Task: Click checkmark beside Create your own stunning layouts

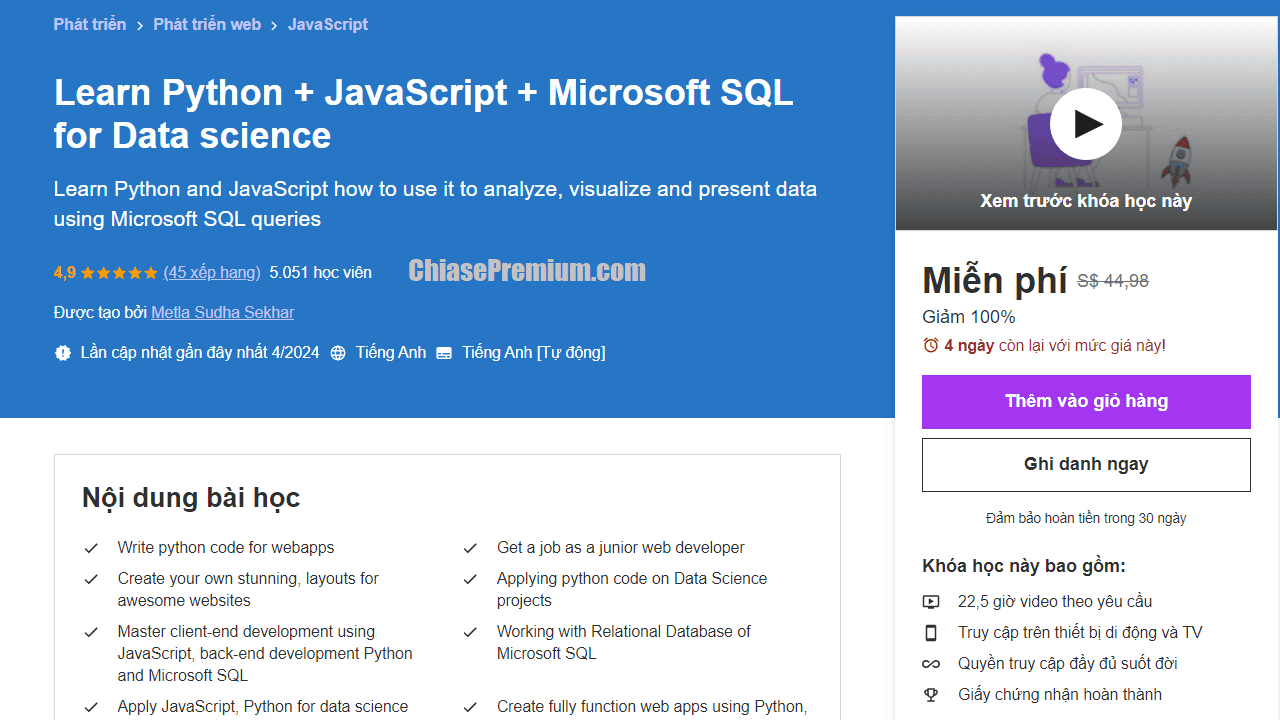Action: click(91, 579)
